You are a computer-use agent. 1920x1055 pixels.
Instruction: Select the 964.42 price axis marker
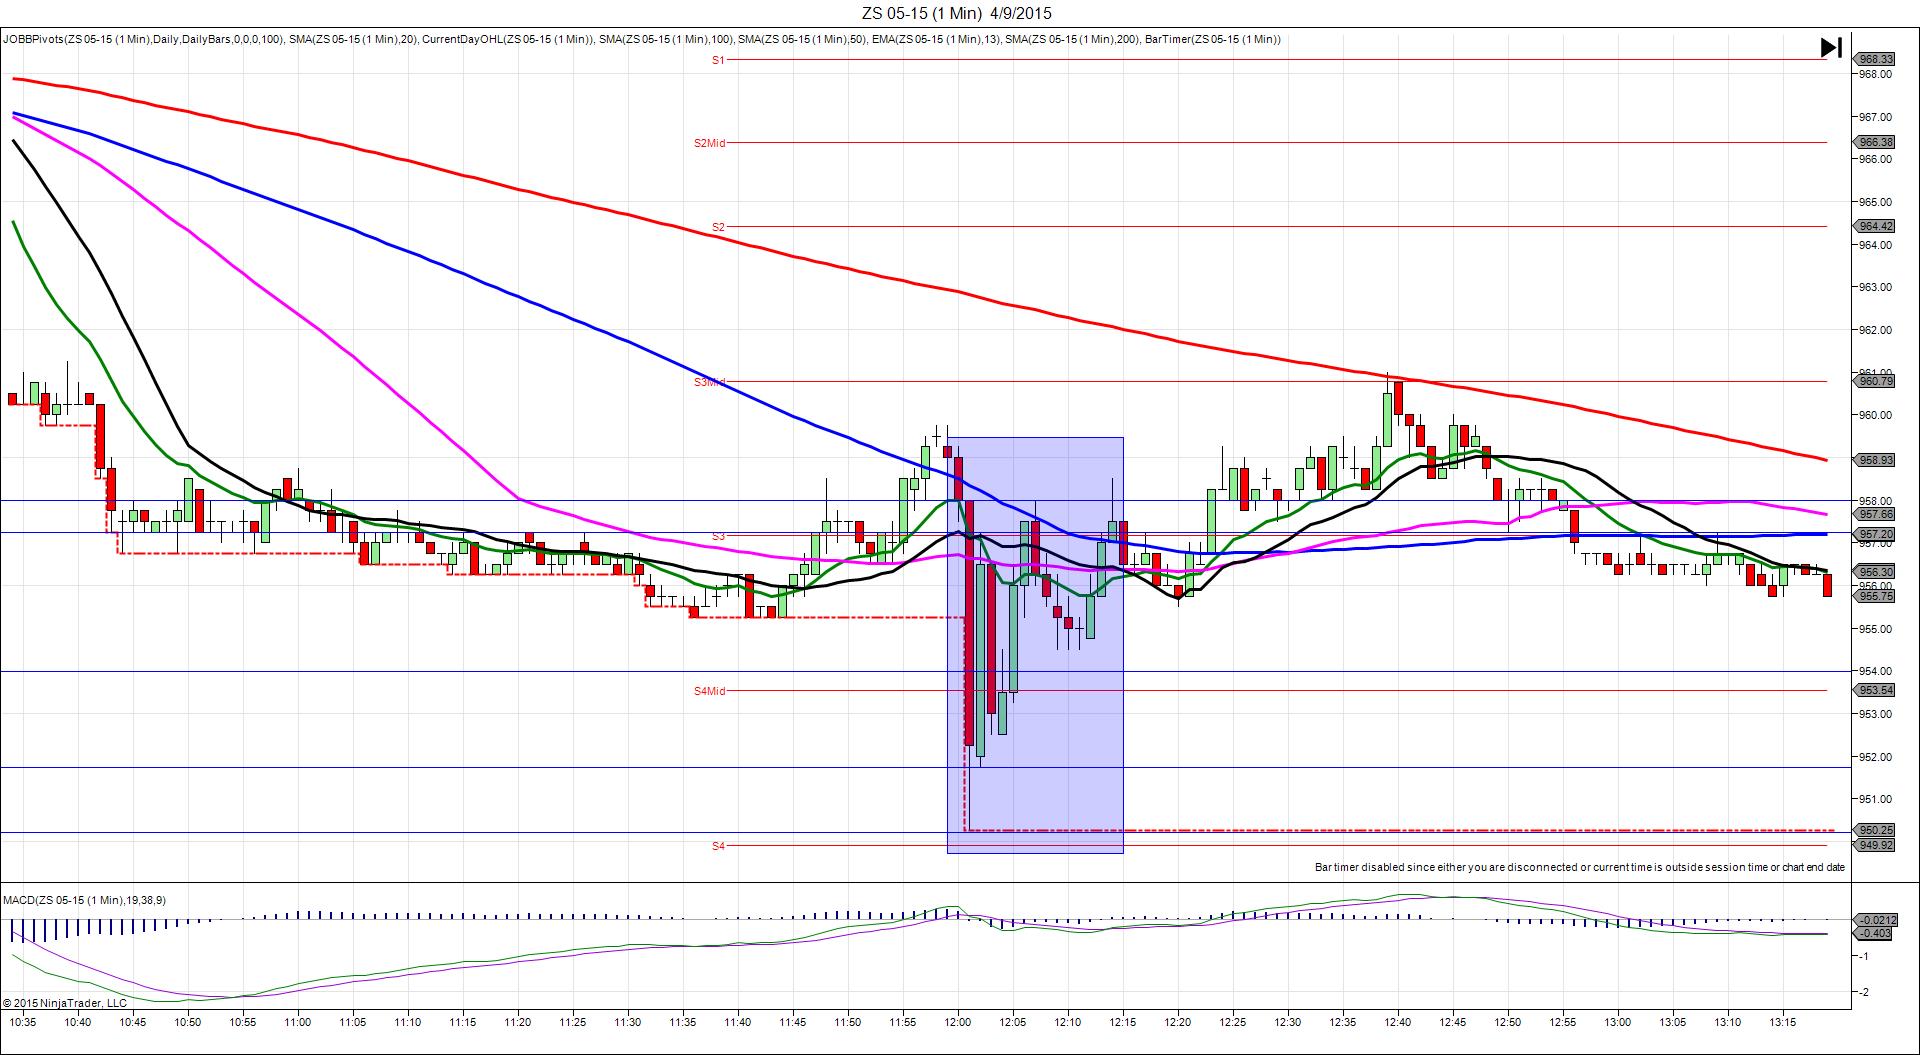coord(1875,226)
